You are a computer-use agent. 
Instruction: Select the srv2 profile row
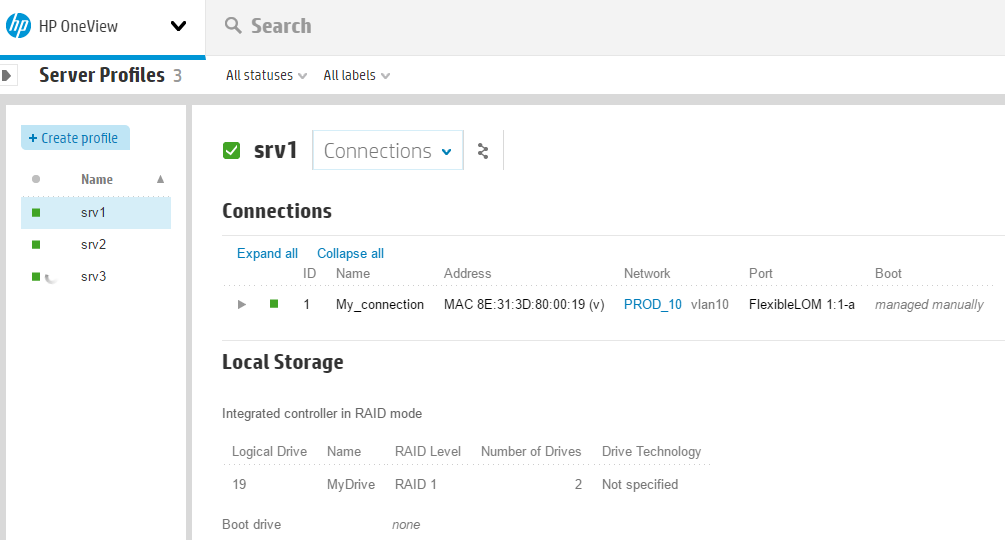click(96, 245)
